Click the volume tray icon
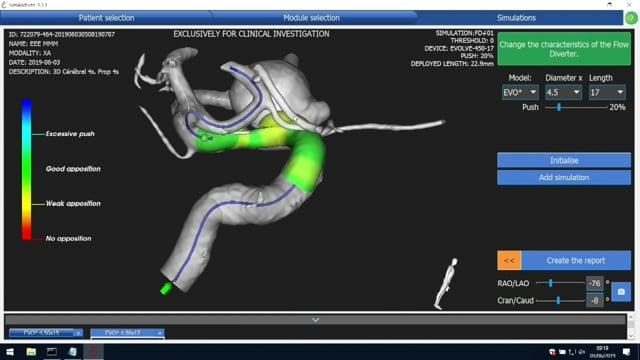This screenshot has height=360, width=640. point(582,352)
